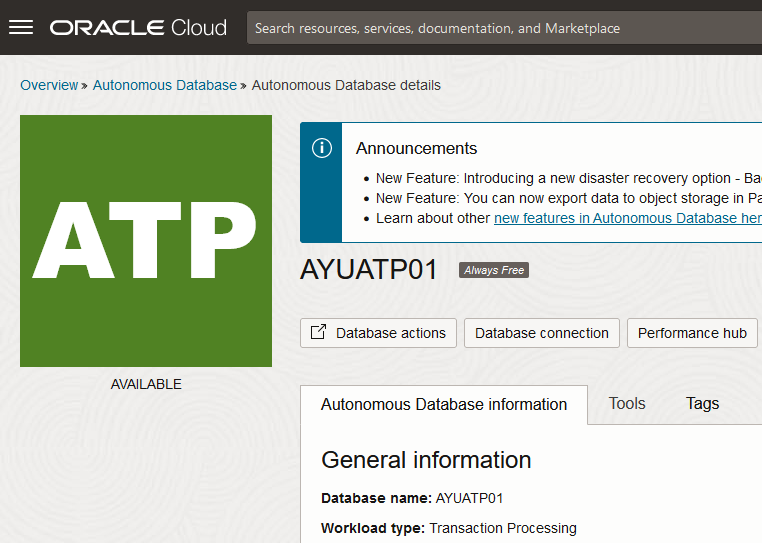Click the Always Free badge
This screenshot has height=543, width=762.
pos(494,270)
